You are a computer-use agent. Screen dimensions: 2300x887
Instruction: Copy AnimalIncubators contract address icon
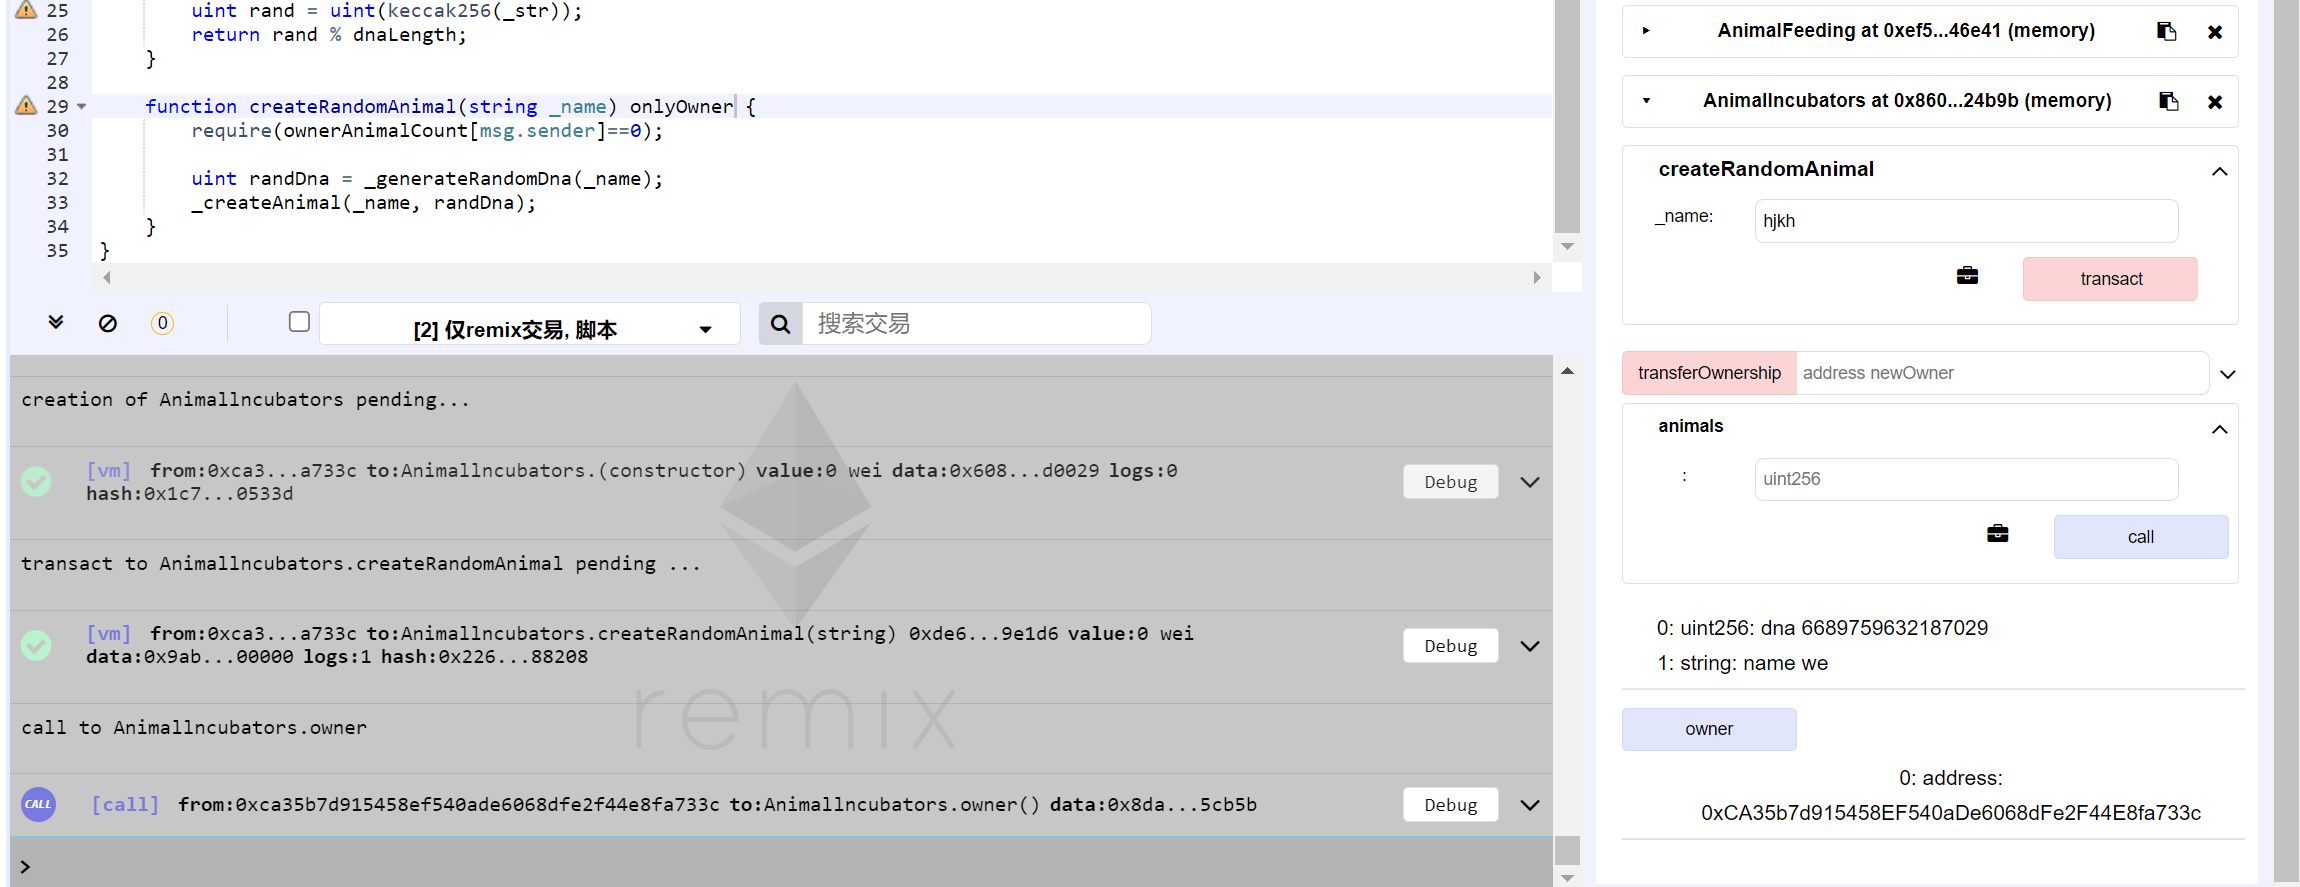(x=2168, y=101)
